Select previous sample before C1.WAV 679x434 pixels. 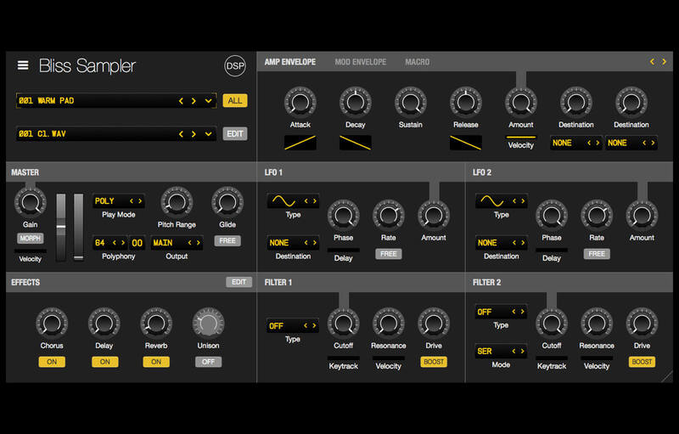pyautogui.click(x=181, y=134)
